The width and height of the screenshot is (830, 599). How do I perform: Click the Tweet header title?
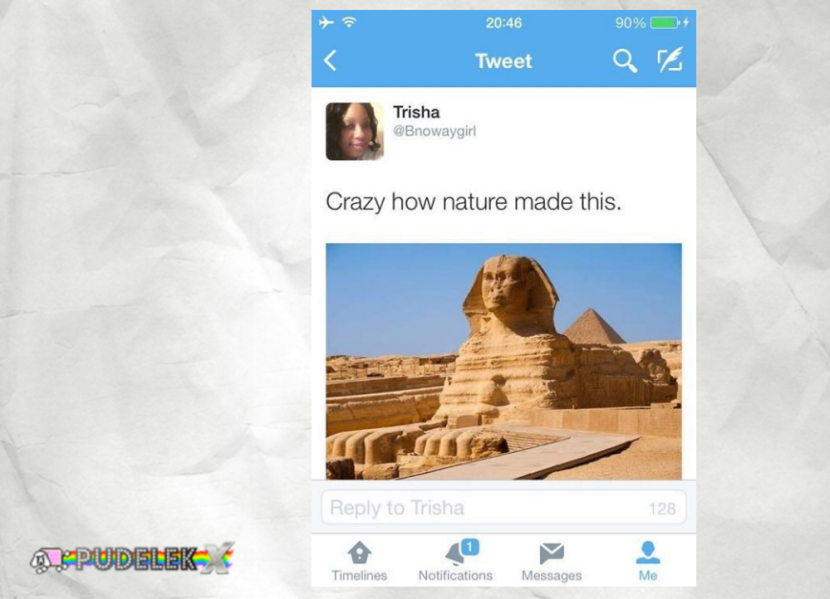point(503,61)
